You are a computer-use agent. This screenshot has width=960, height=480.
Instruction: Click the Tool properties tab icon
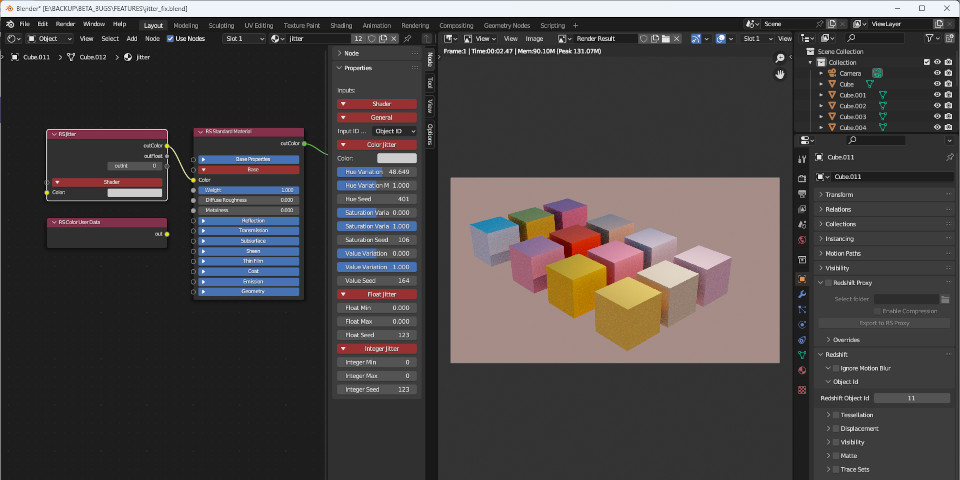point(802,160)
